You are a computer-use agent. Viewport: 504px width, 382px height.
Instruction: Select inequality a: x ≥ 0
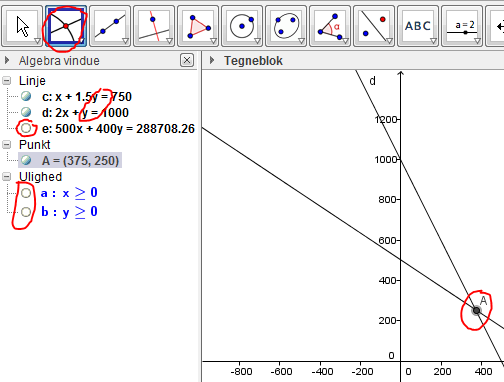pyautogui.click(x=69, y=193)
